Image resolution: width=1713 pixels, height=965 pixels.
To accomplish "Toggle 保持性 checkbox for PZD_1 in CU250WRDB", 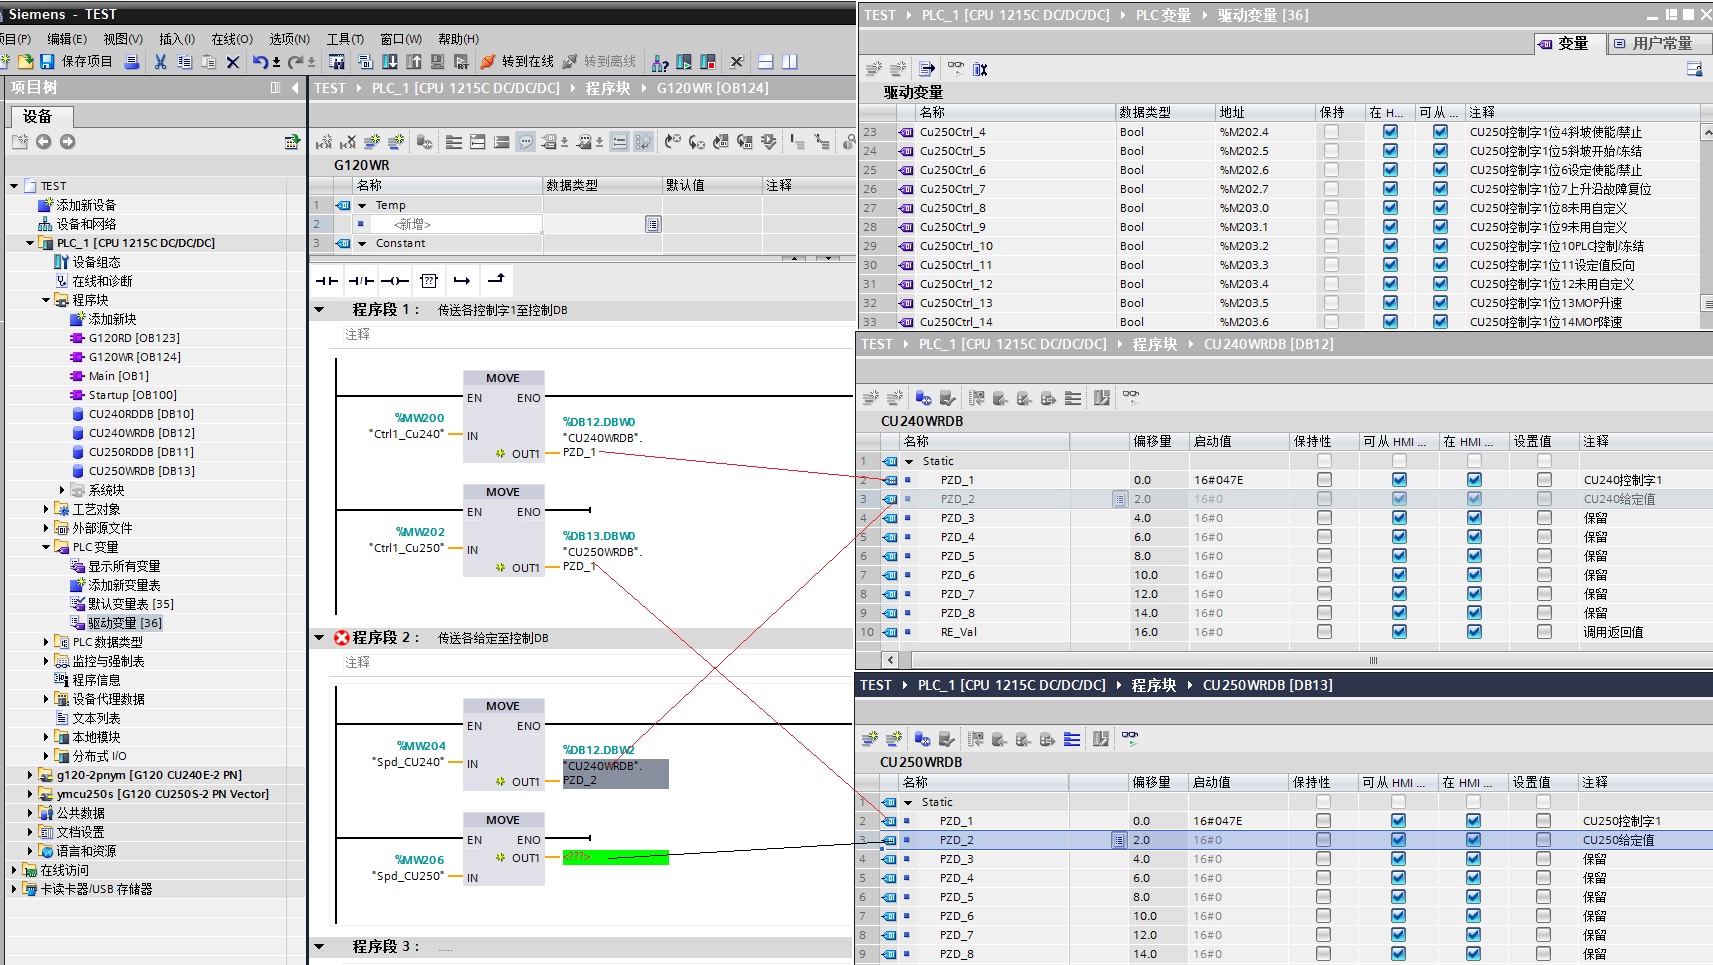I will [1323, 821].
